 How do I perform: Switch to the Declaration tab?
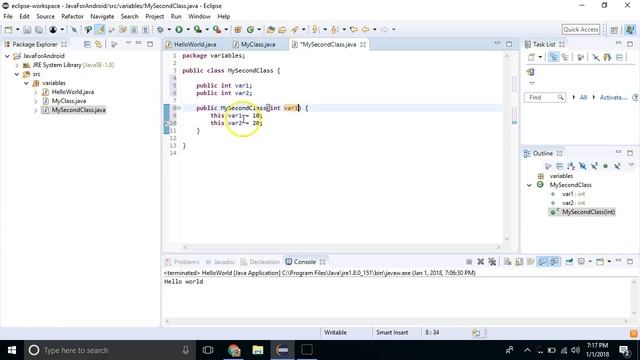(260, 262)
